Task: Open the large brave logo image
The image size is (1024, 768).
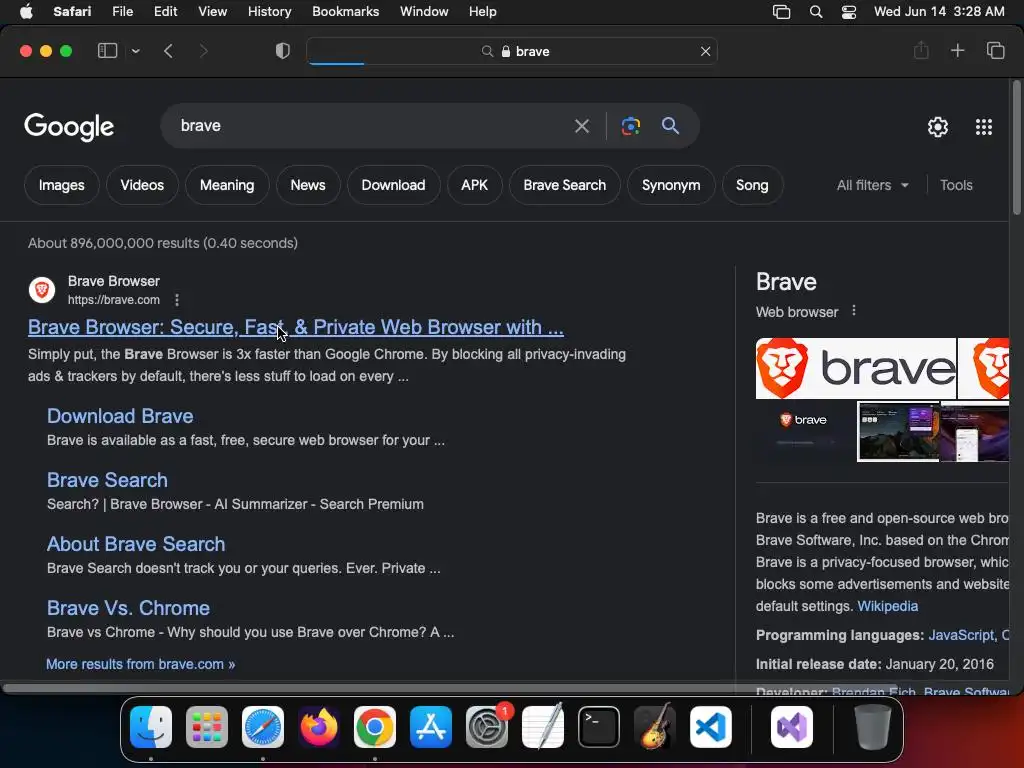Action: click(856, 368)
